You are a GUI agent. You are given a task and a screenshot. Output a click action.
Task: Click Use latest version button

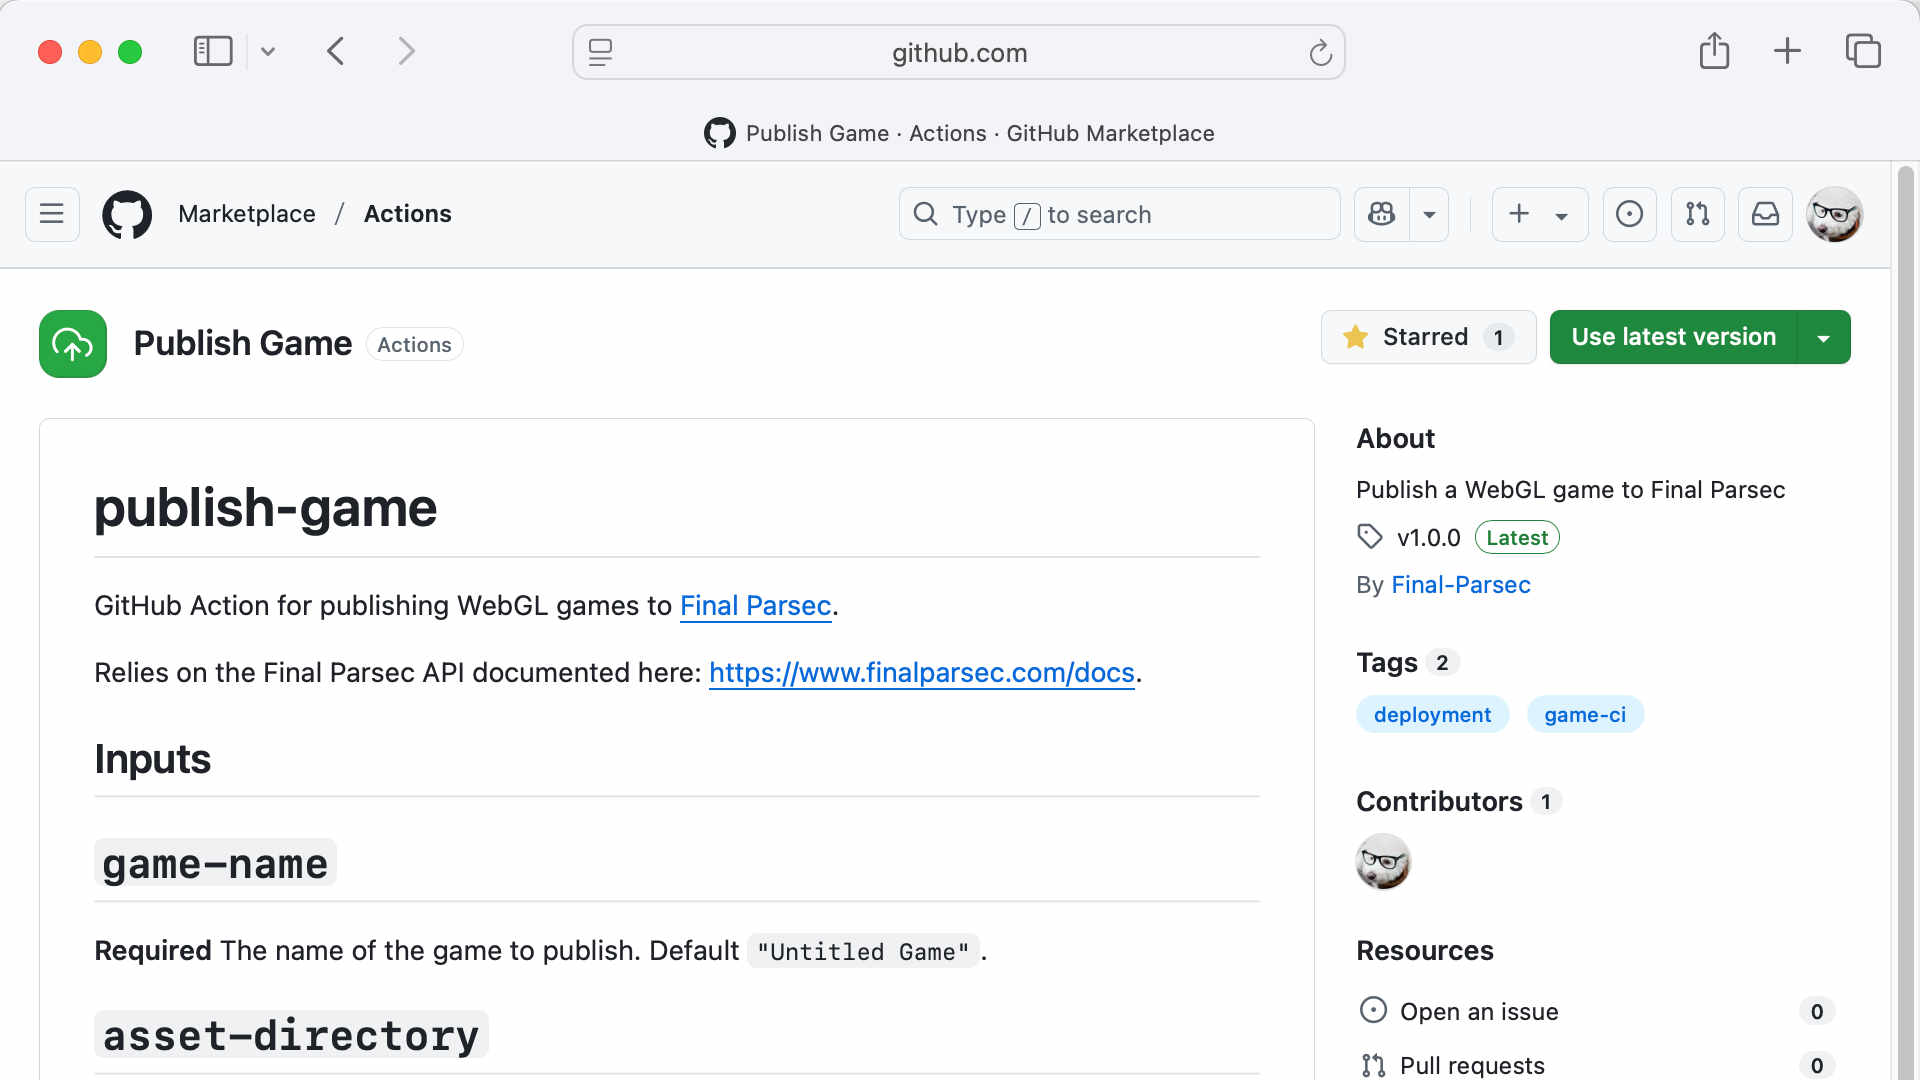click(1673, 337)
